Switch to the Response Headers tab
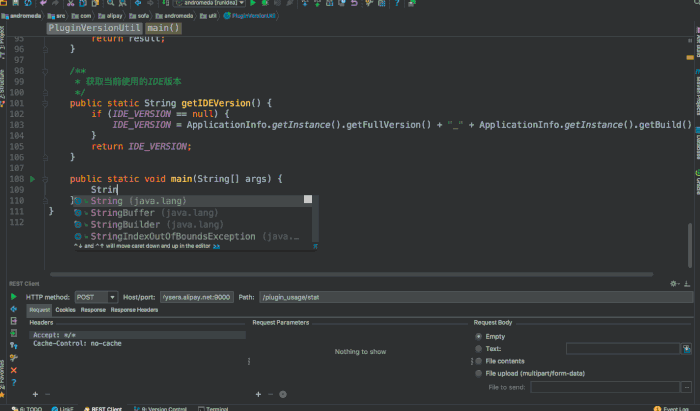Viewport: 700px width, 411px height. tap(133, 310)
